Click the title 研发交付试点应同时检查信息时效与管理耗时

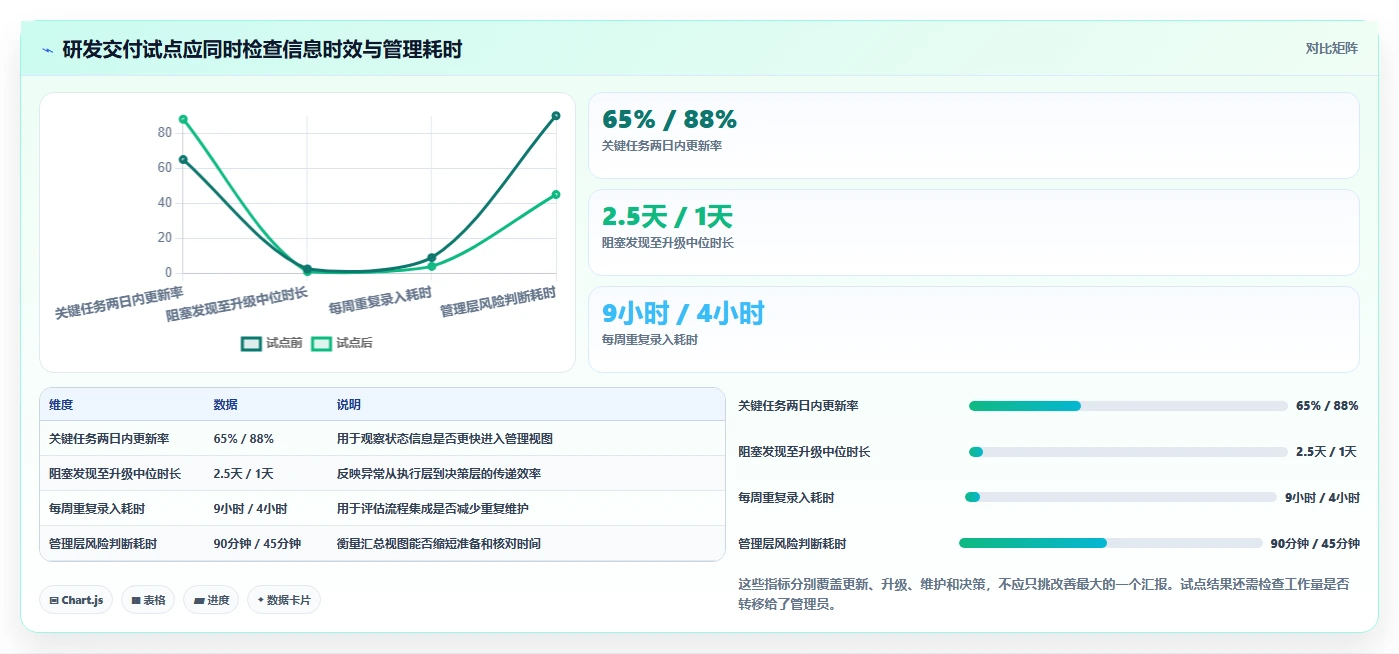tap(262, 50)
